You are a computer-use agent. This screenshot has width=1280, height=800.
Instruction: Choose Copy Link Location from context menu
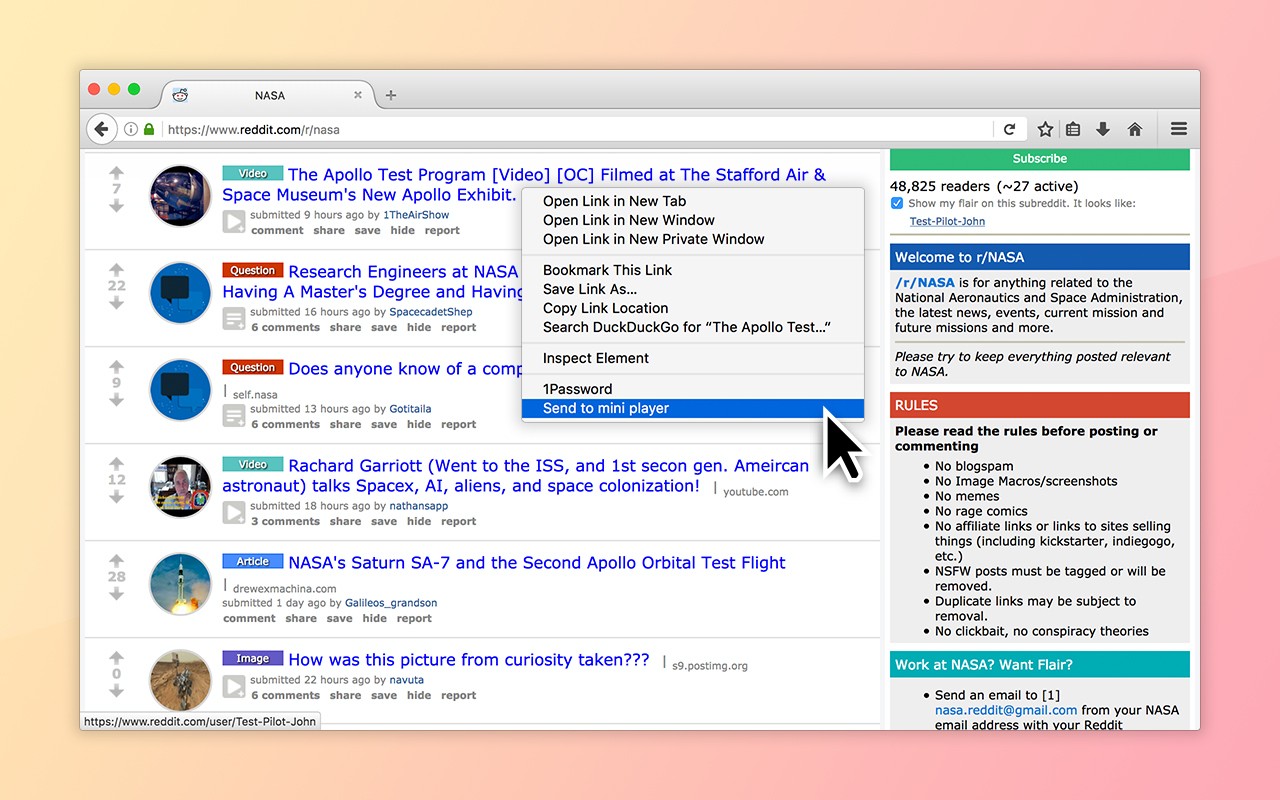[605, 308]
